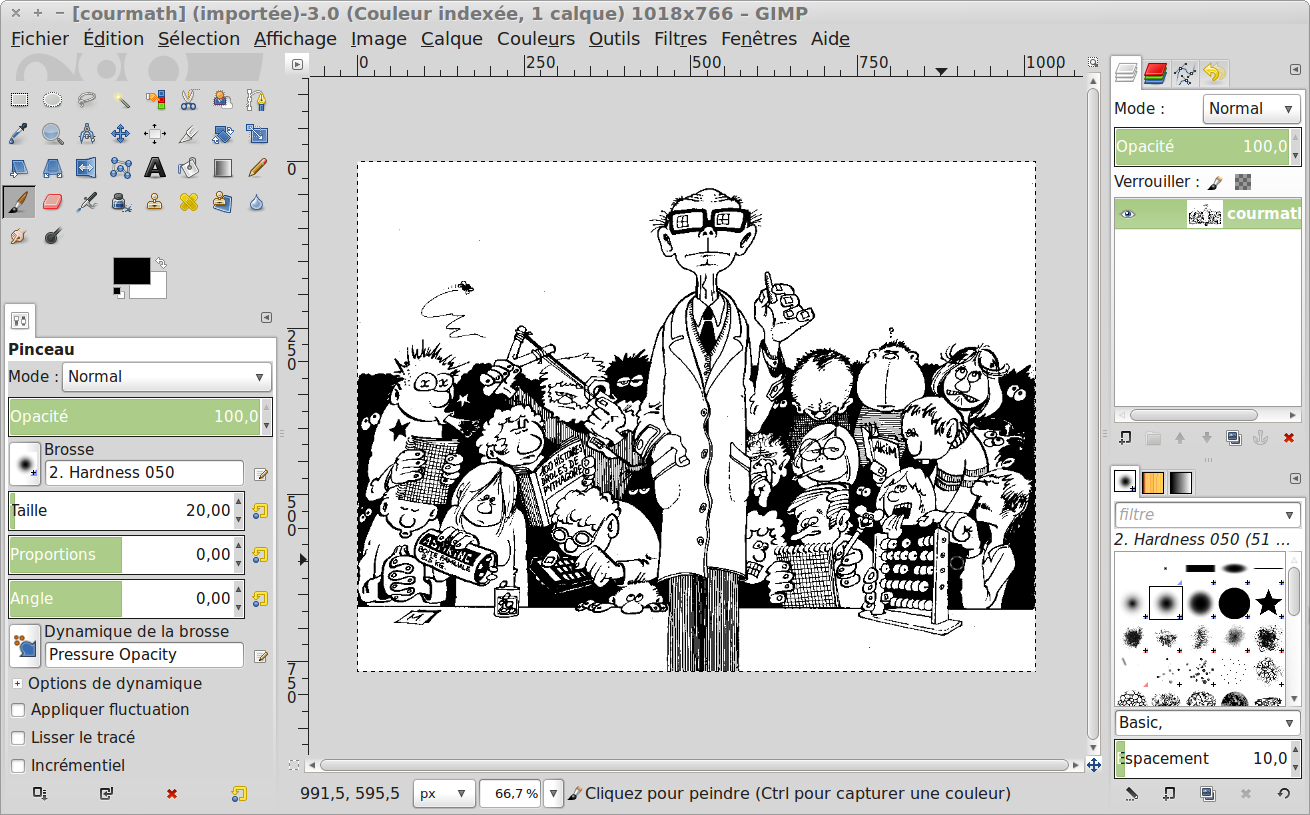Enable Appliquer fluctuation checkbox
This screenshot has height=815, width=1310.
(18, 710)
